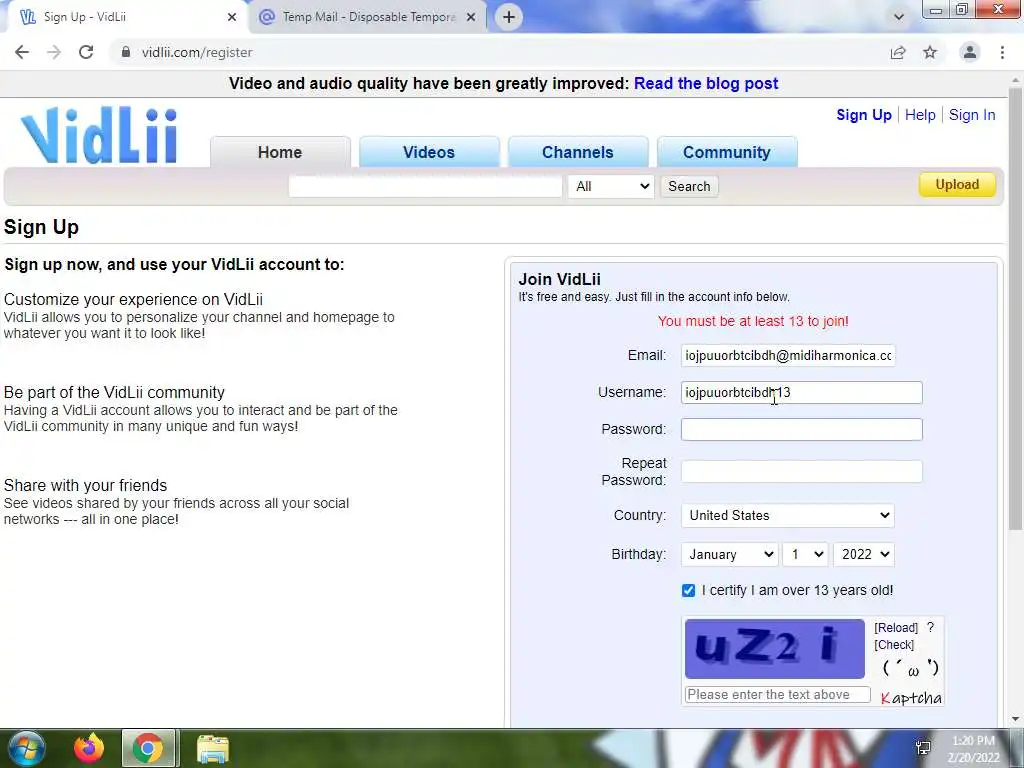
Task: Uncheck the over 13 years old checkbox
Action: [x=688, y=590]
